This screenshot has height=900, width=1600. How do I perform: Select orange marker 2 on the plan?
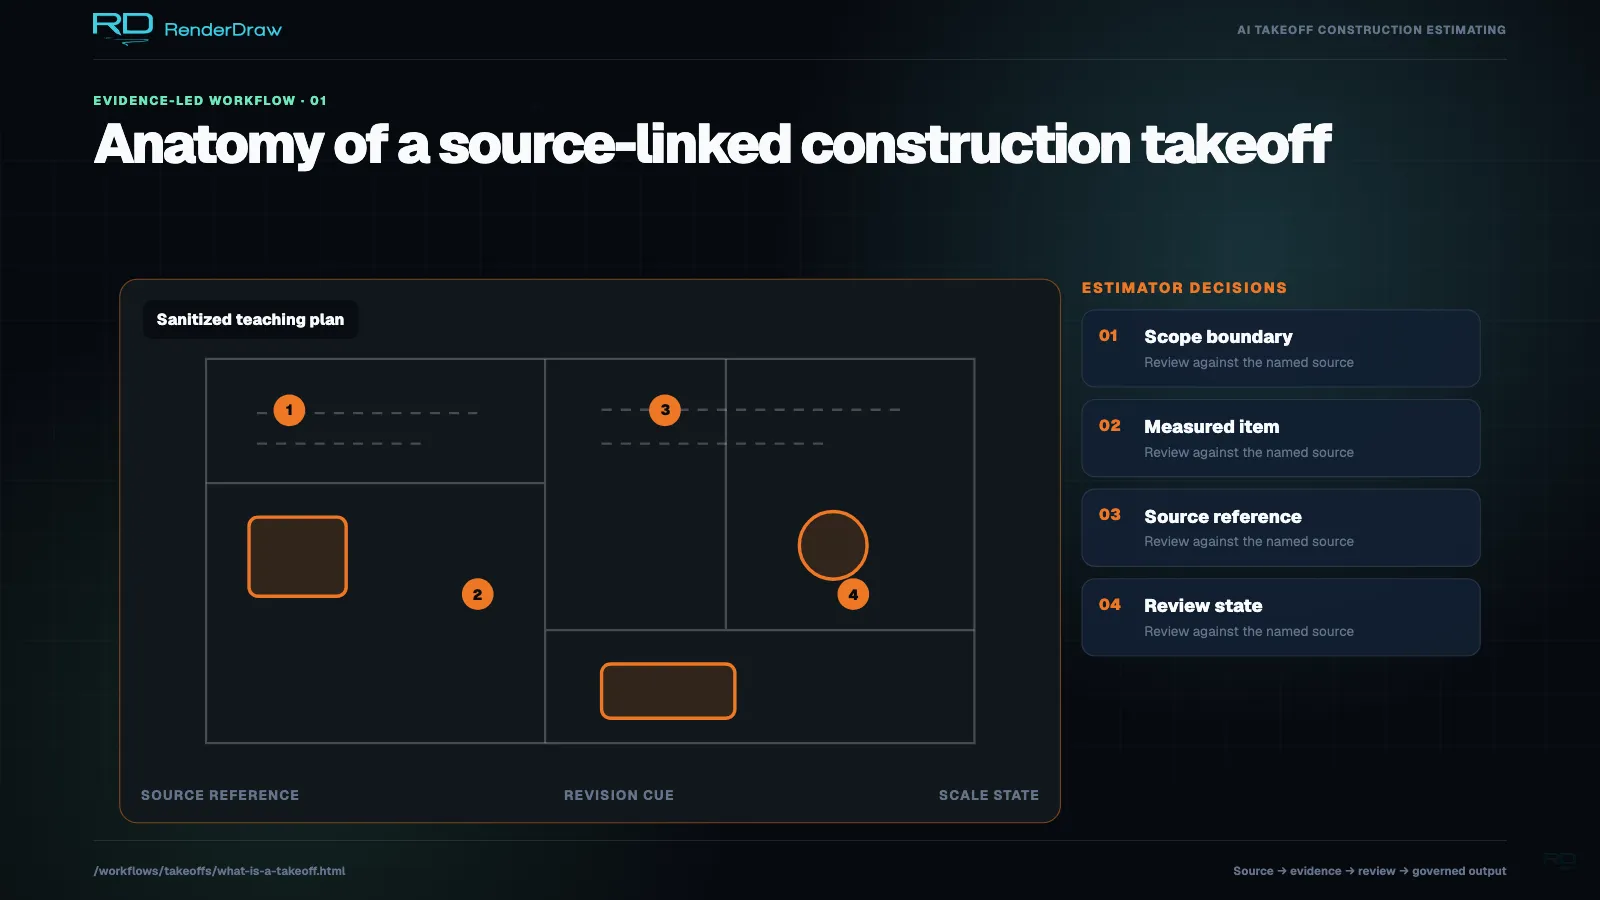(477, 594)
